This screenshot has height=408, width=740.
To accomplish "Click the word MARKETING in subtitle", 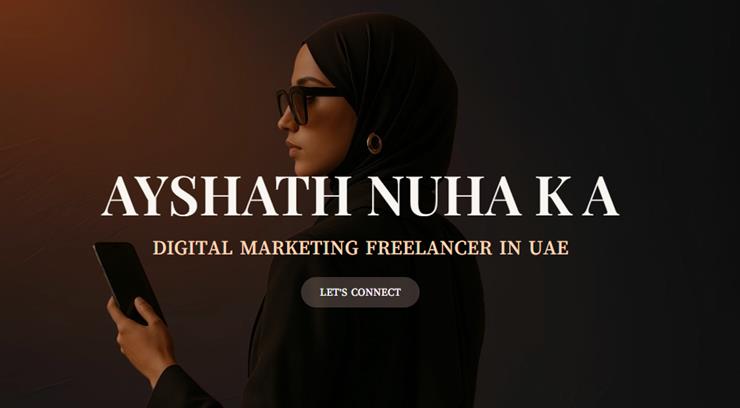I will 299,248.
